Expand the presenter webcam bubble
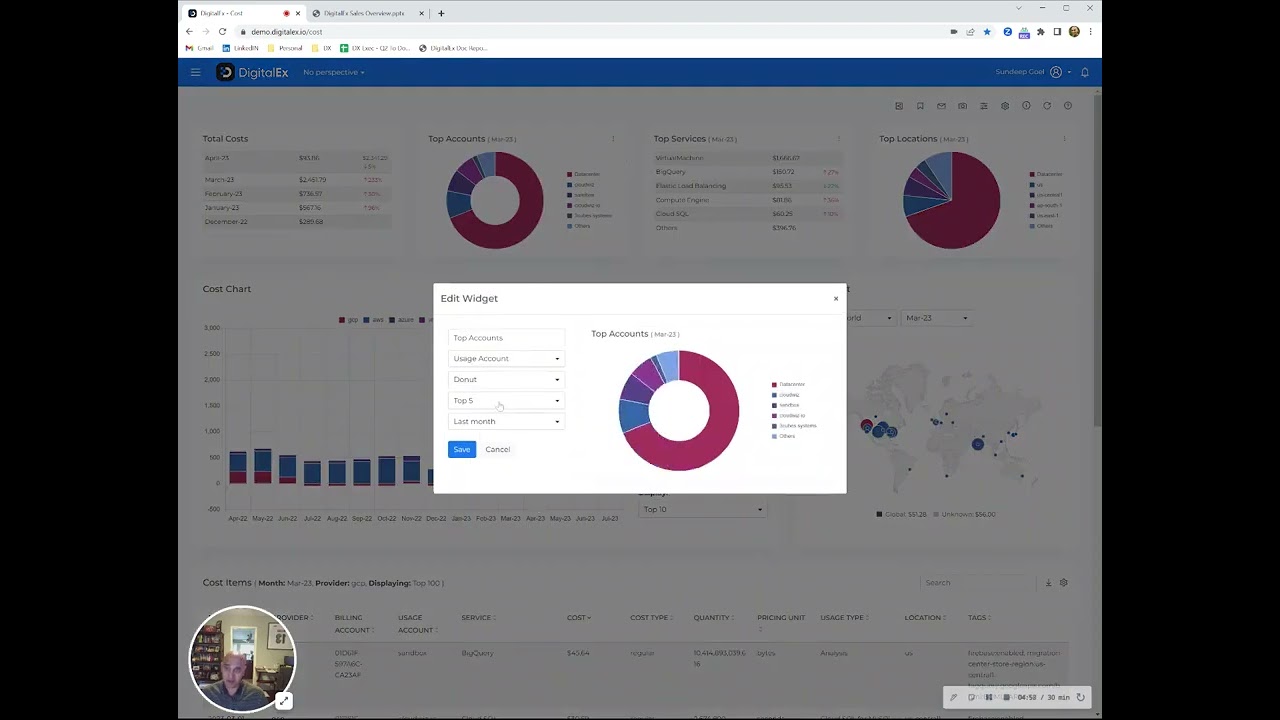The image size is (1280, 720). click(284, 701)
